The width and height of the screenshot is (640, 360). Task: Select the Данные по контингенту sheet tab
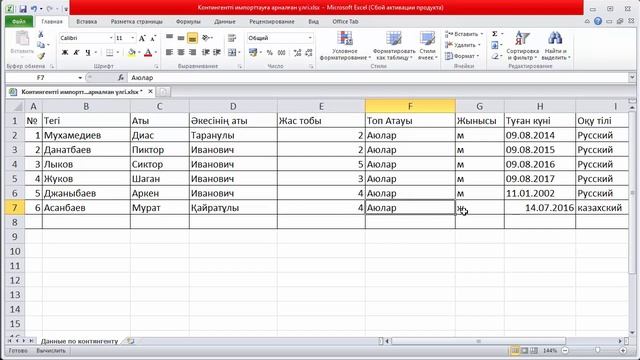(x=79, y=341)
